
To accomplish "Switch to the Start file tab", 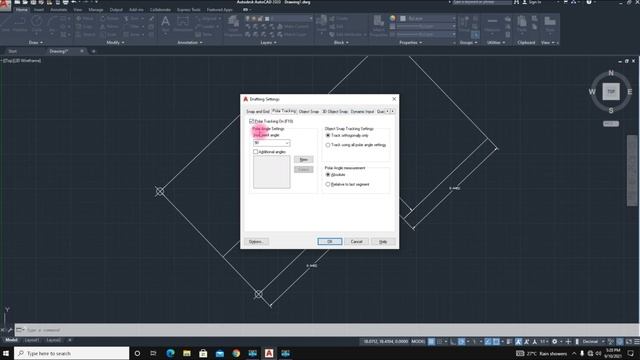I will point(13,51).
